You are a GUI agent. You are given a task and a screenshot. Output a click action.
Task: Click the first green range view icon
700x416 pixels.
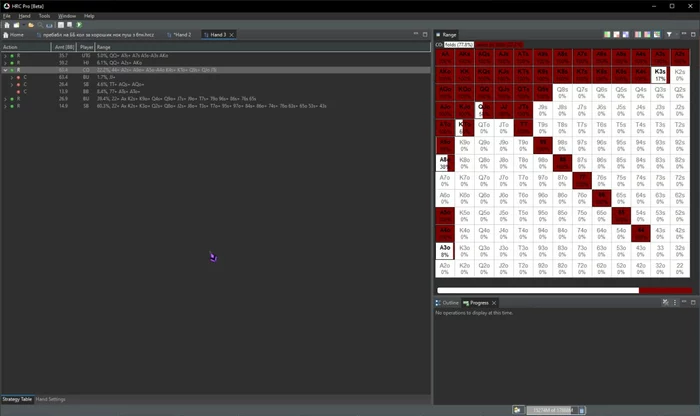point(607,34)
